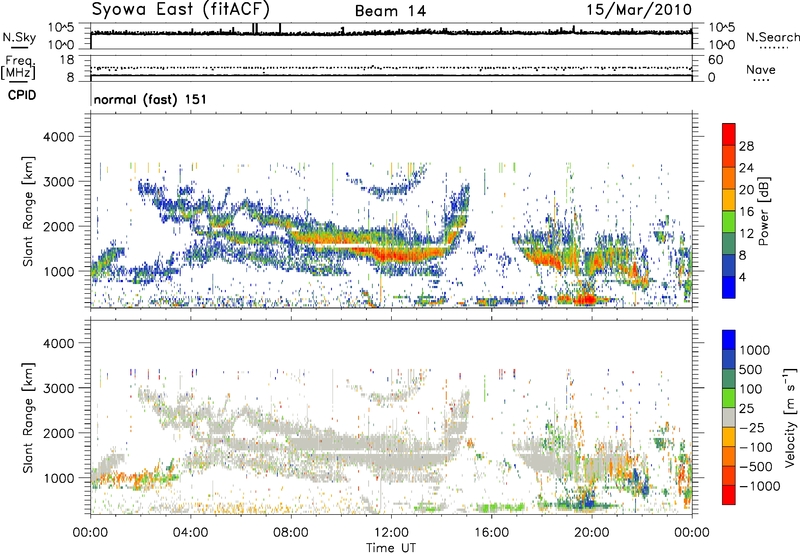Click the 'Freq. [MHz]' label

(x=19, y=67)
